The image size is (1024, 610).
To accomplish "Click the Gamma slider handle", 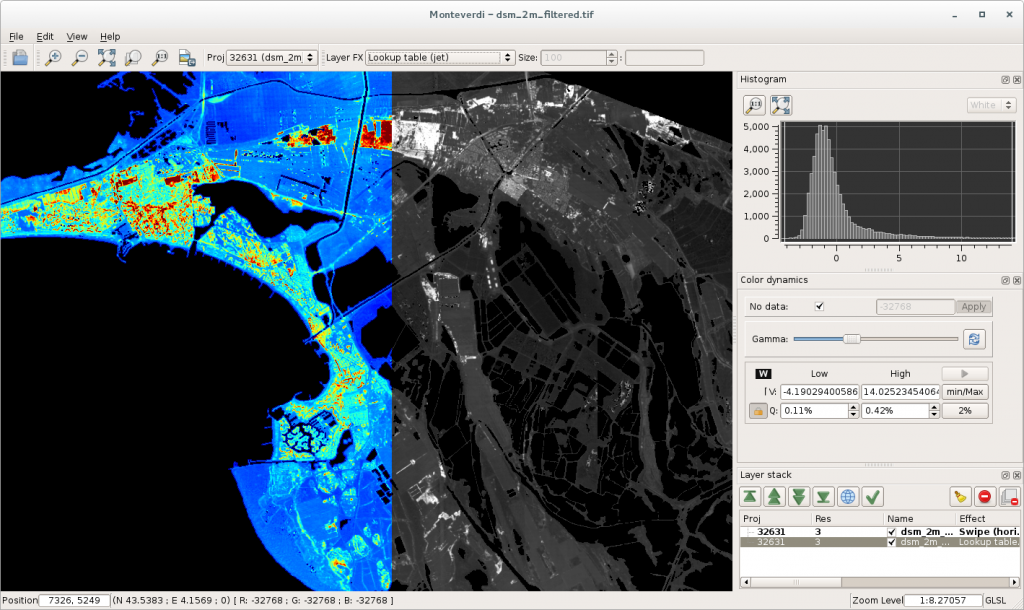I will pyautogui.click(x=852, y=339).
